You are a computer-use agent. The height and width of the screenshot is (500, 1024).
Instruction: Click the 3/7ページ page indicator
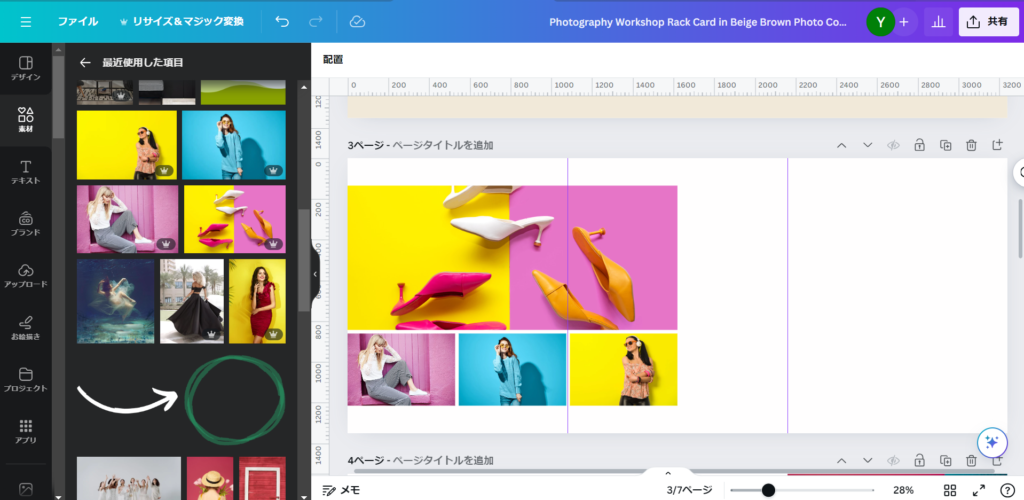tap(689, 490)
